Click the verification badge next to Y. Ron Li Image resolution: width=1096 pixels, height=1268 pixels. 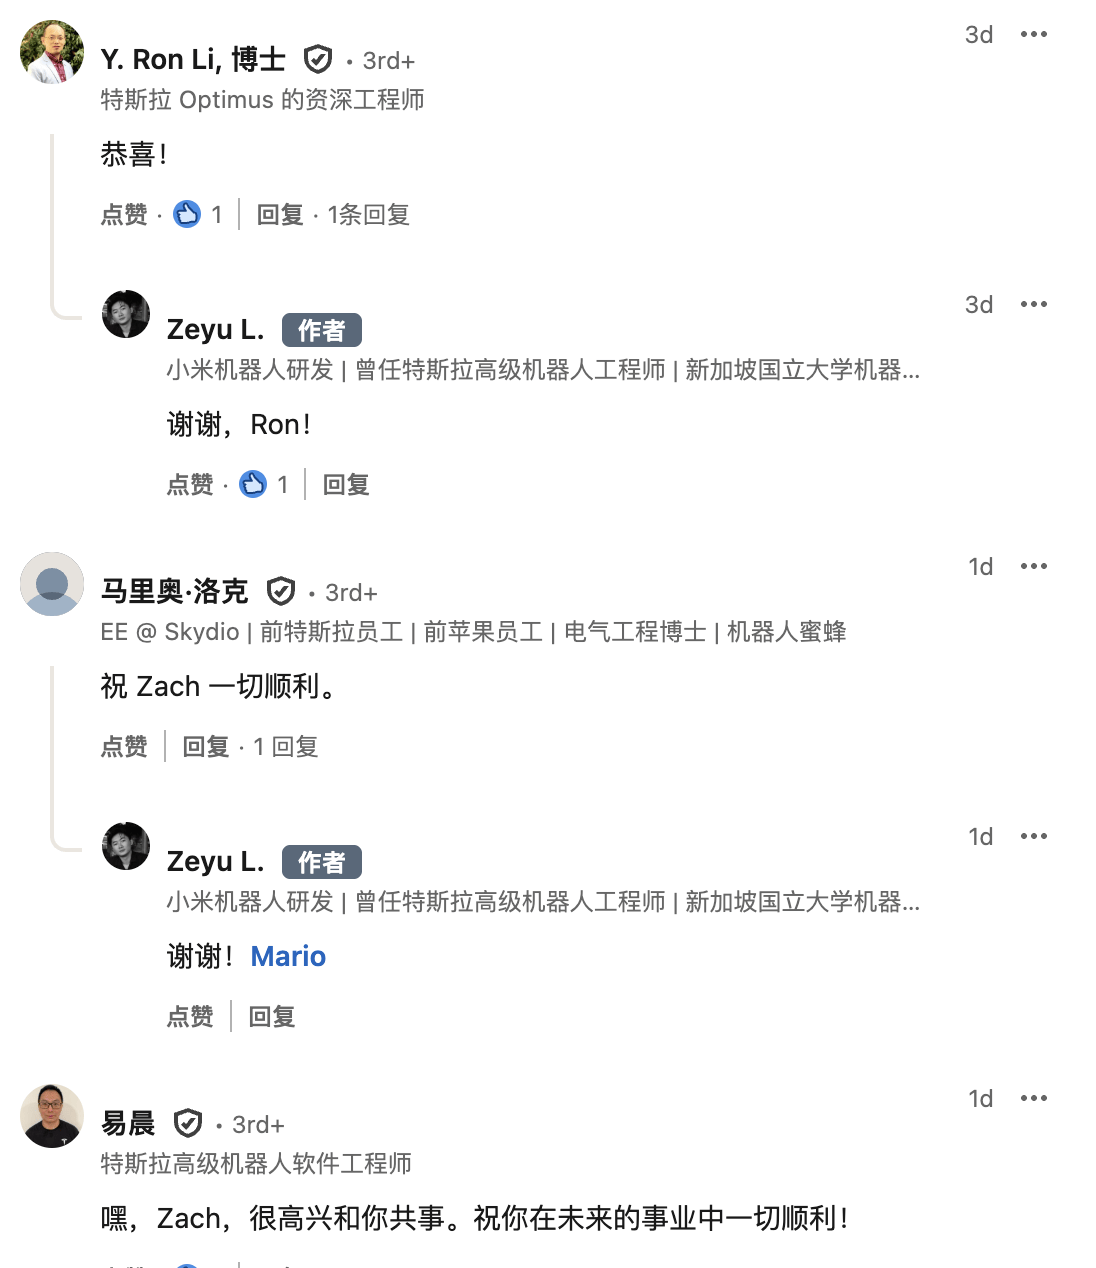pos(318,59)
